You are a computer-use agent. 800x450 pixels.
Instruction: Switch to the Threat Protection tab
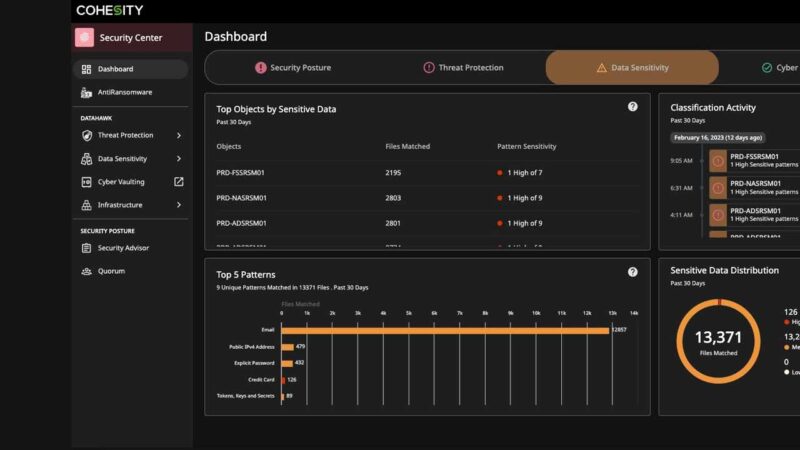(x=462, y=68)
